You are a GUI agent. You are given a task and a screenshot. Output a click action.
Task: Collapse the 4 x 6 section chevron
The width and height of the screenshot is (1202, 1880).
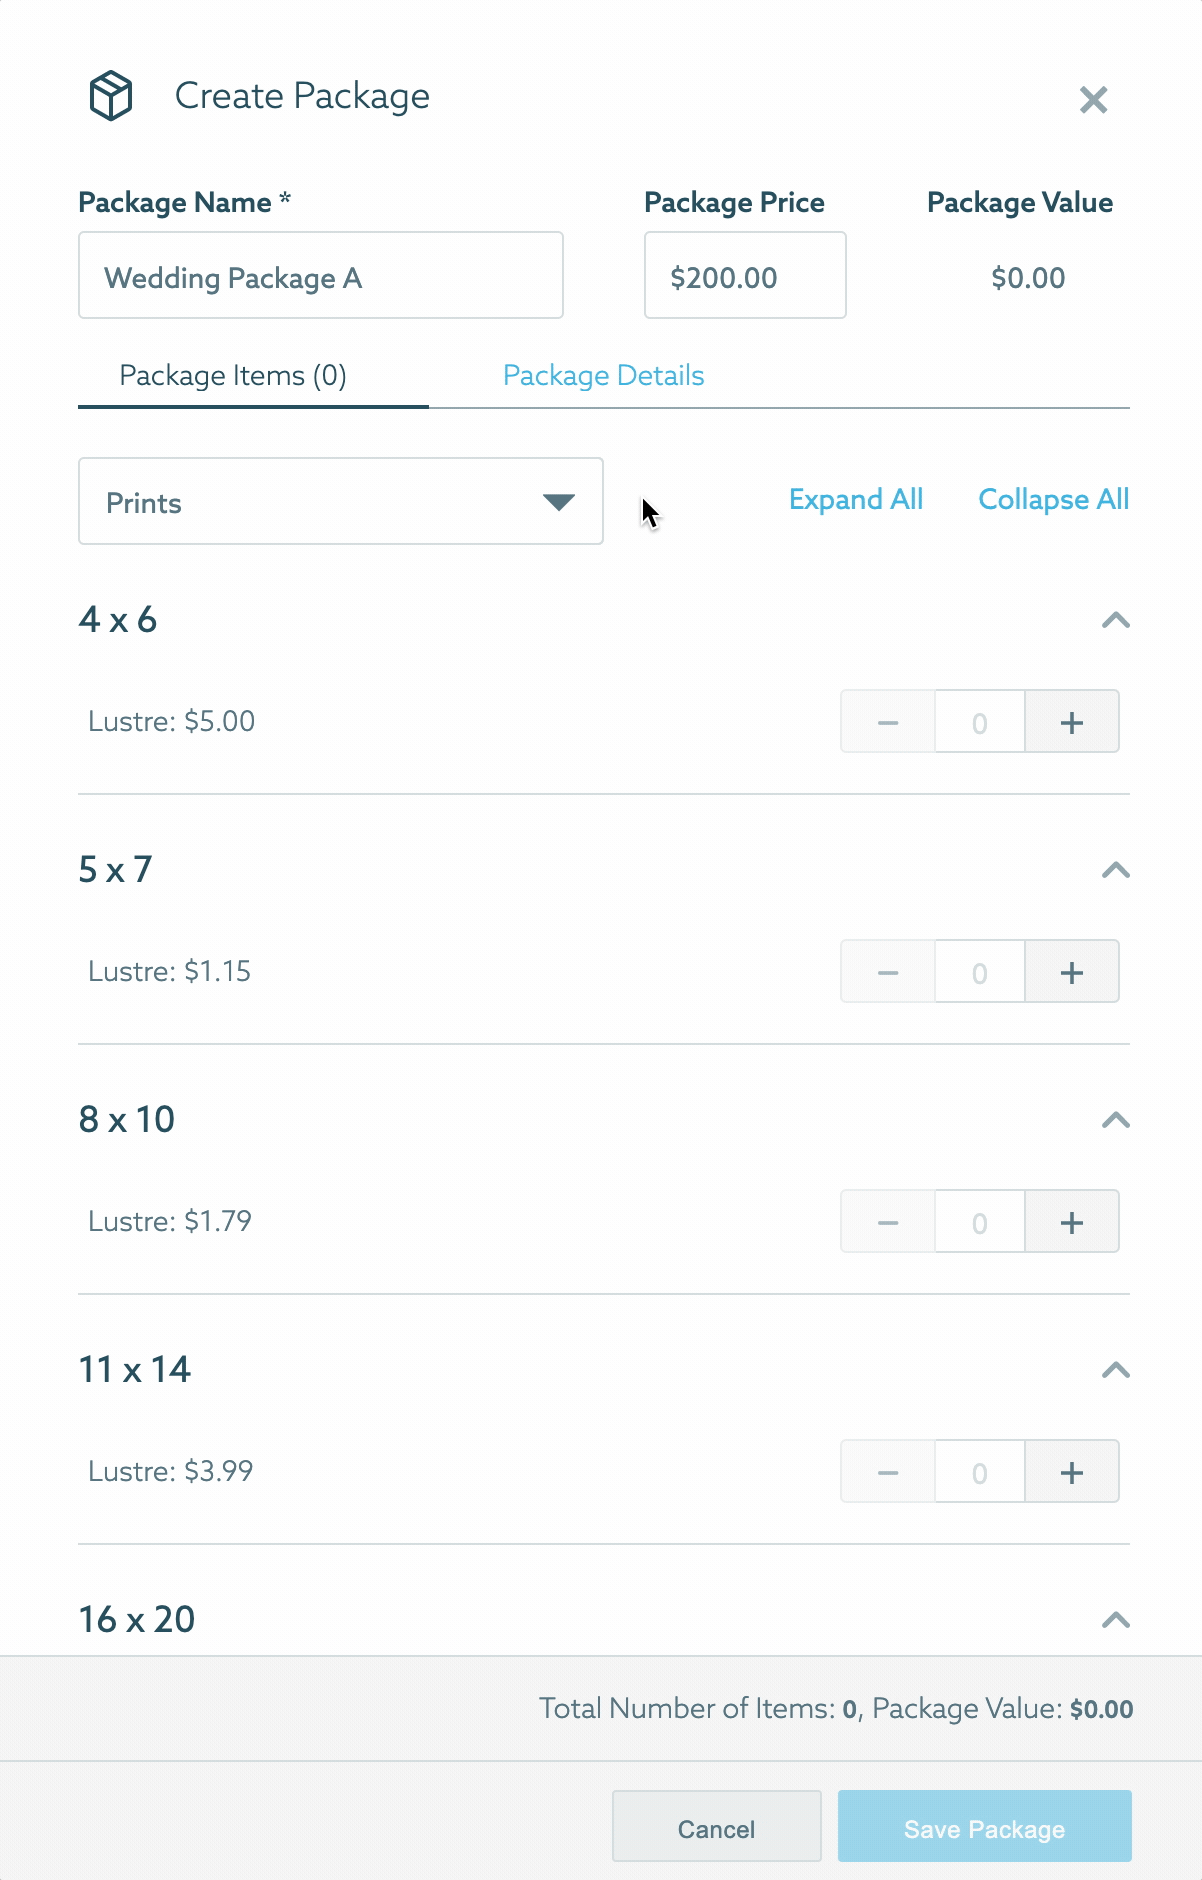coord(1116,619)
